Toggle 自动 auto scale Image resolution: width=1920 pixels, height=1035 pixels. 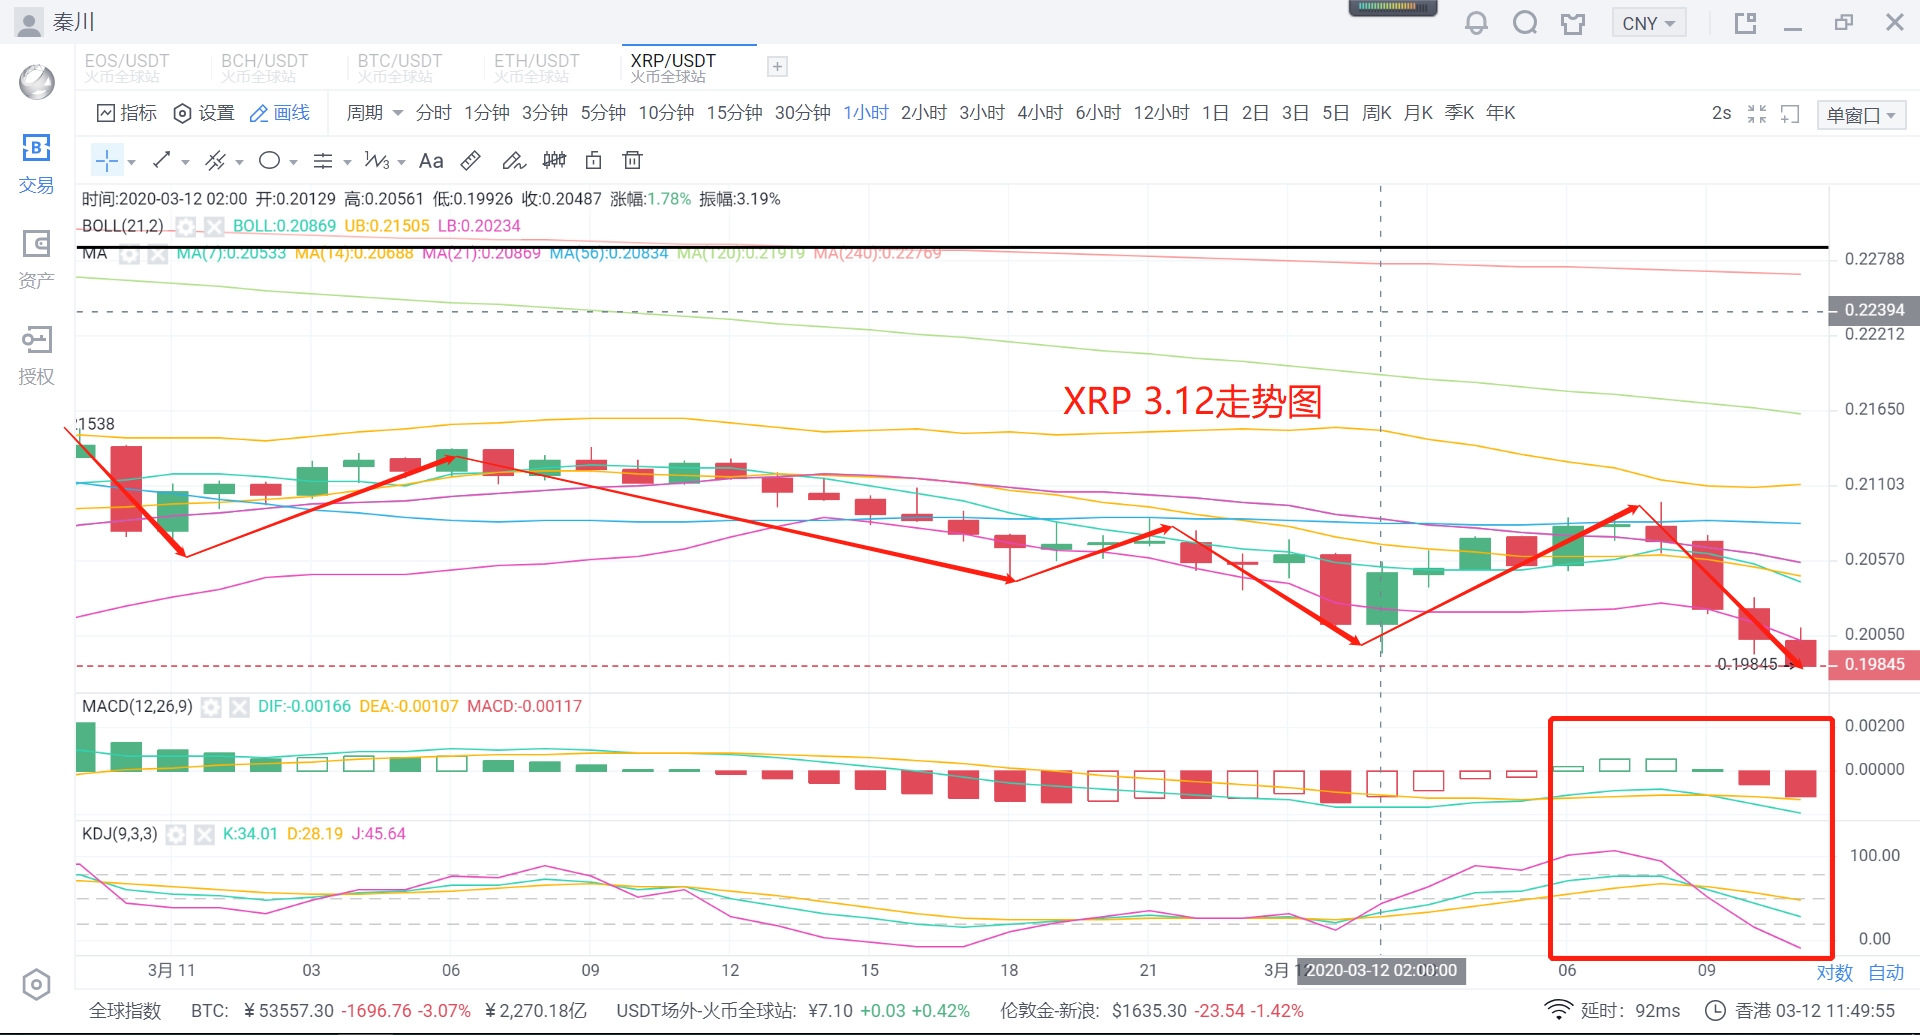tap(1886, 972)
